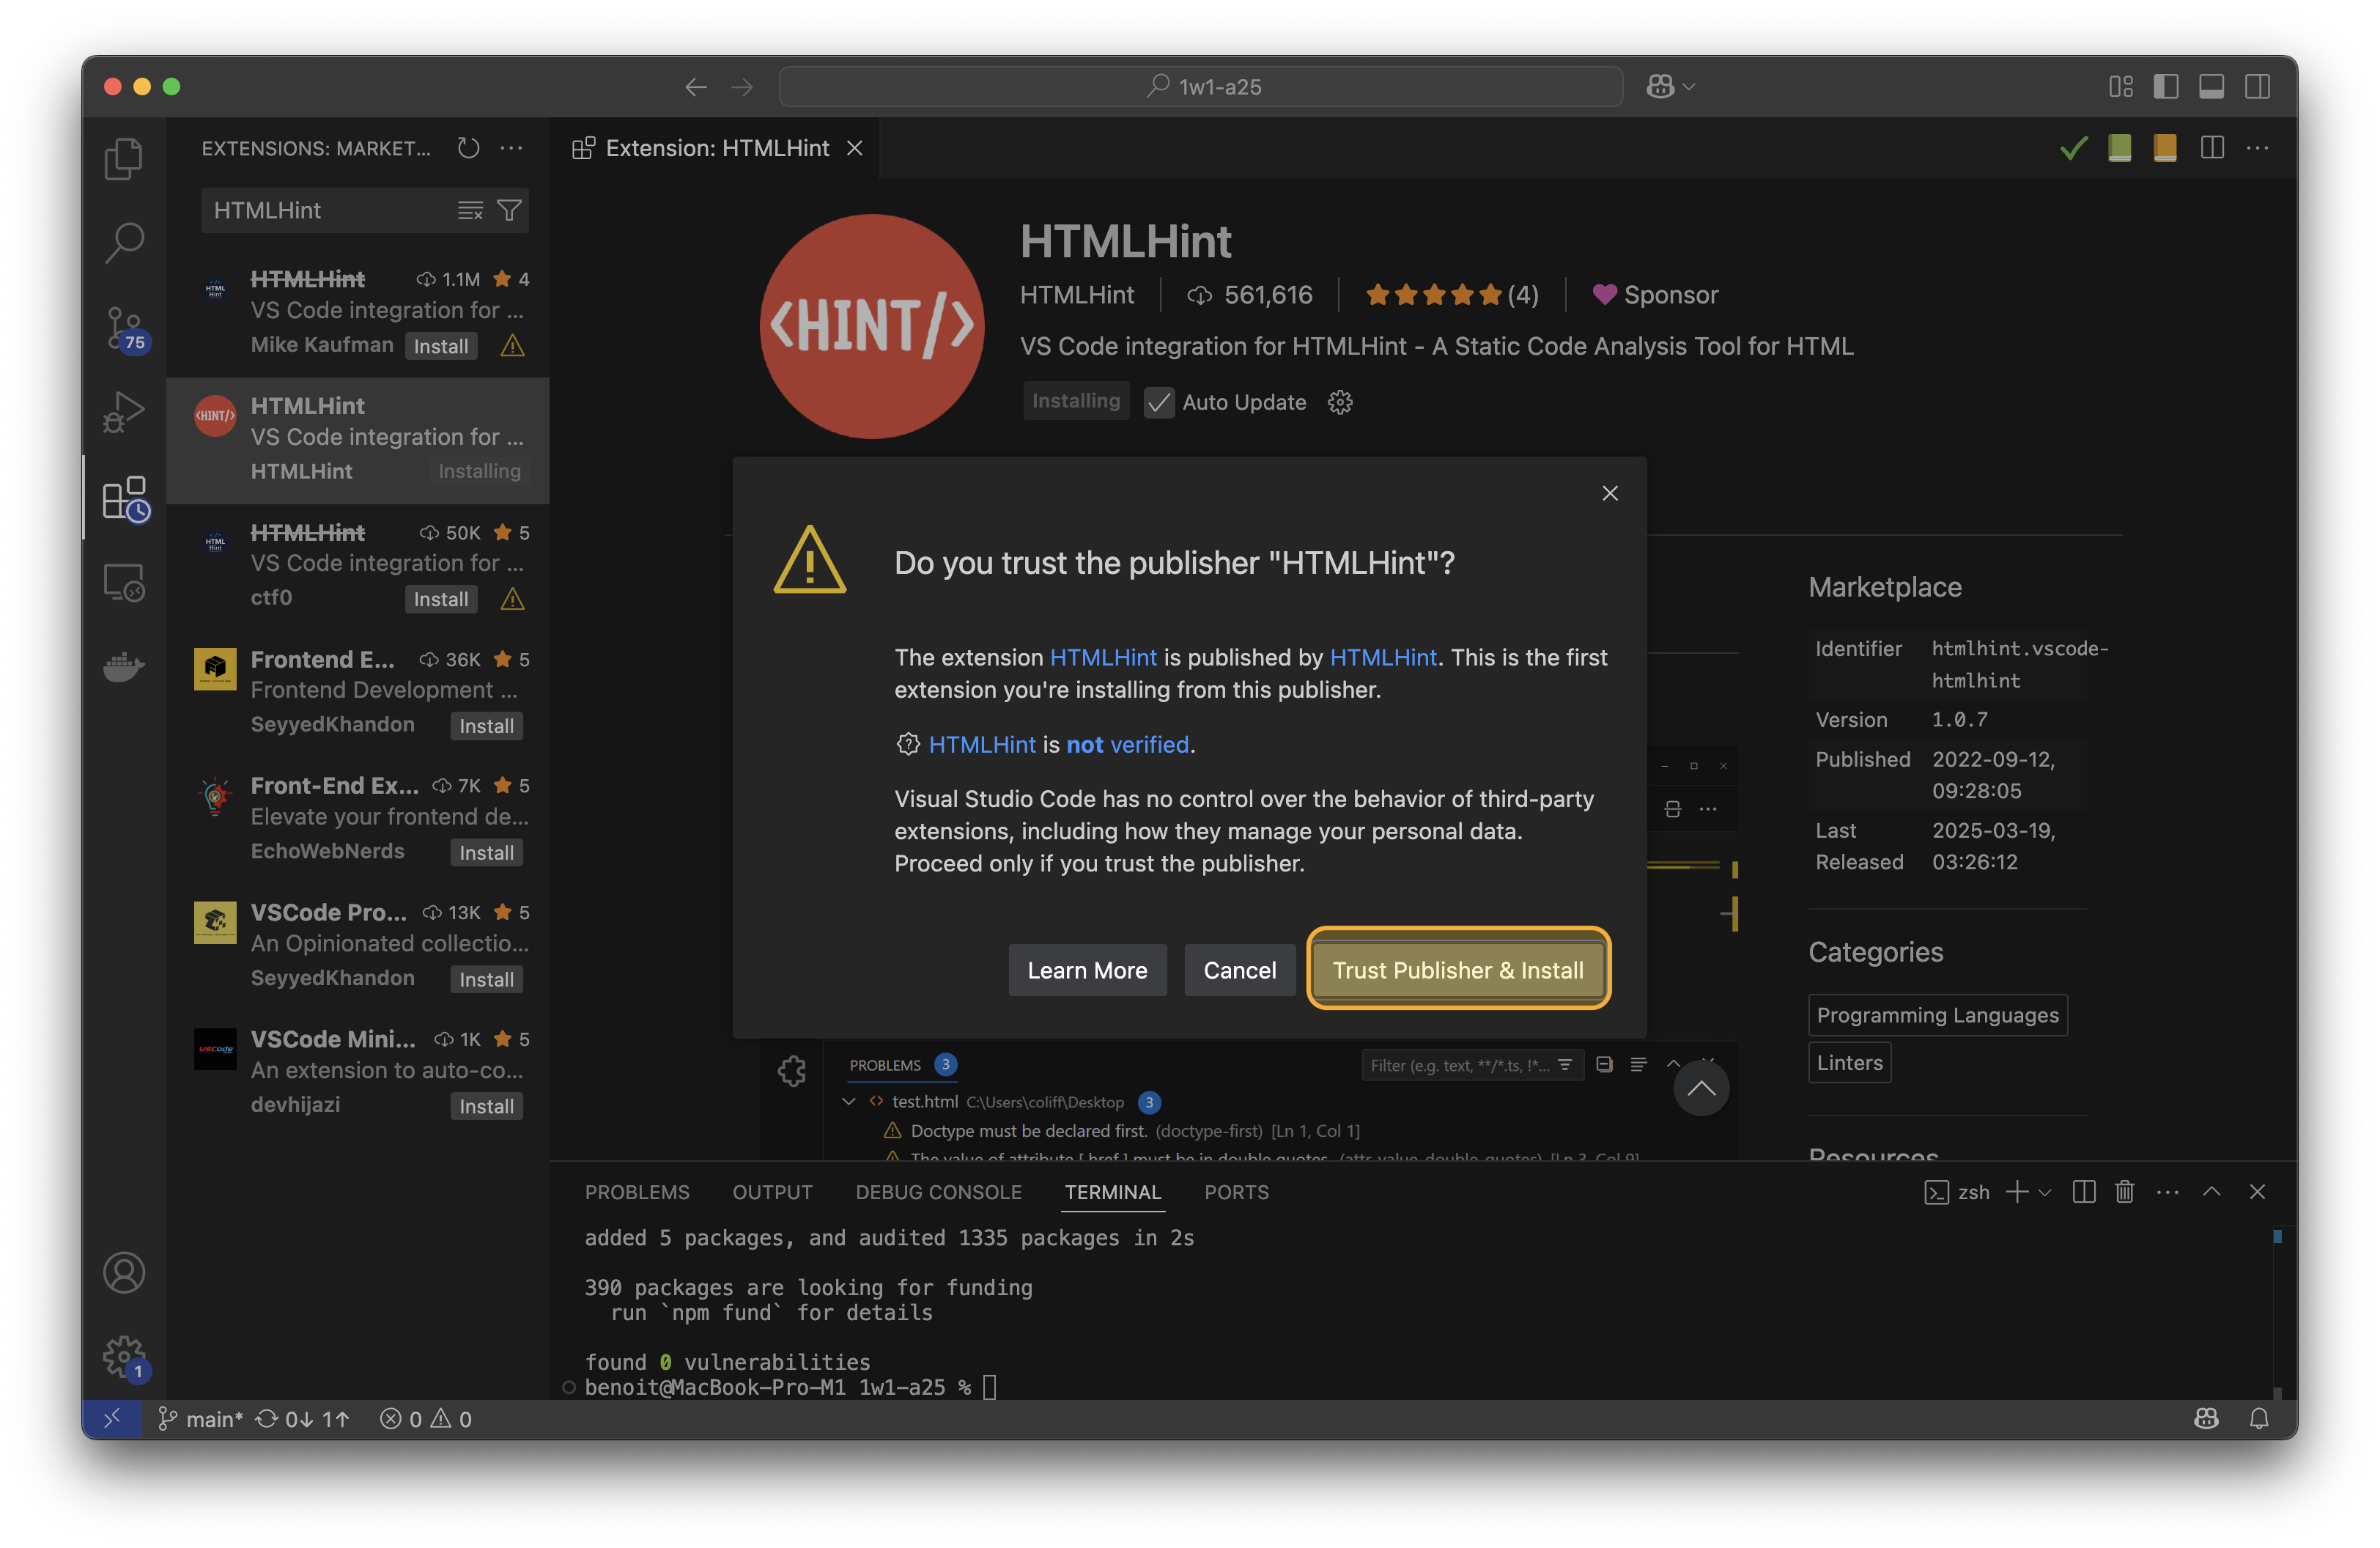Open errors and warnings status item
The image size is (2380, 1548).
pyautogui.click(x=426, y=1419)
